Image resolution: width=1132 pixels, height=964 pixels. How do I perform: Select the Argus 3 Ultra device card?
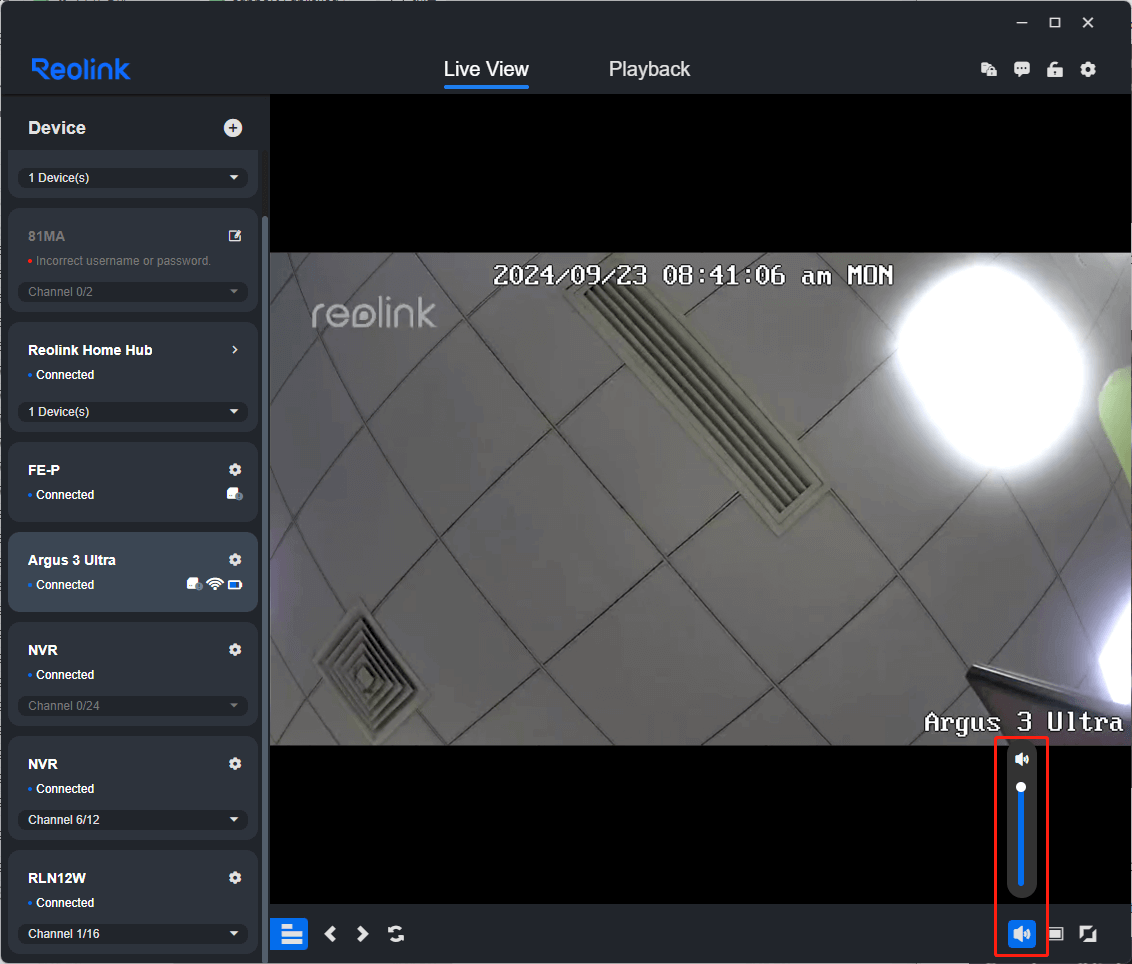133,572
